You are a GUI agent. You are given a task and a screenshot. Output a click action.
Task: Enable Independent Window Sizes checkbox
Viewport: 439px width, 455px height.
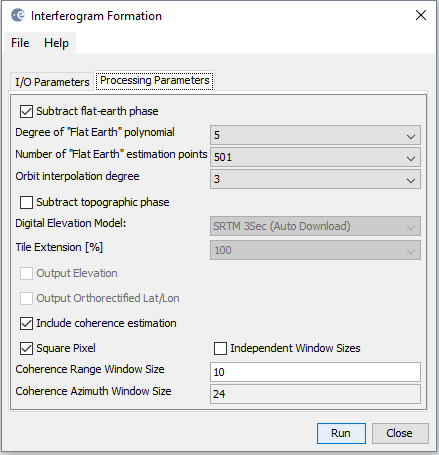click(220, 348)
